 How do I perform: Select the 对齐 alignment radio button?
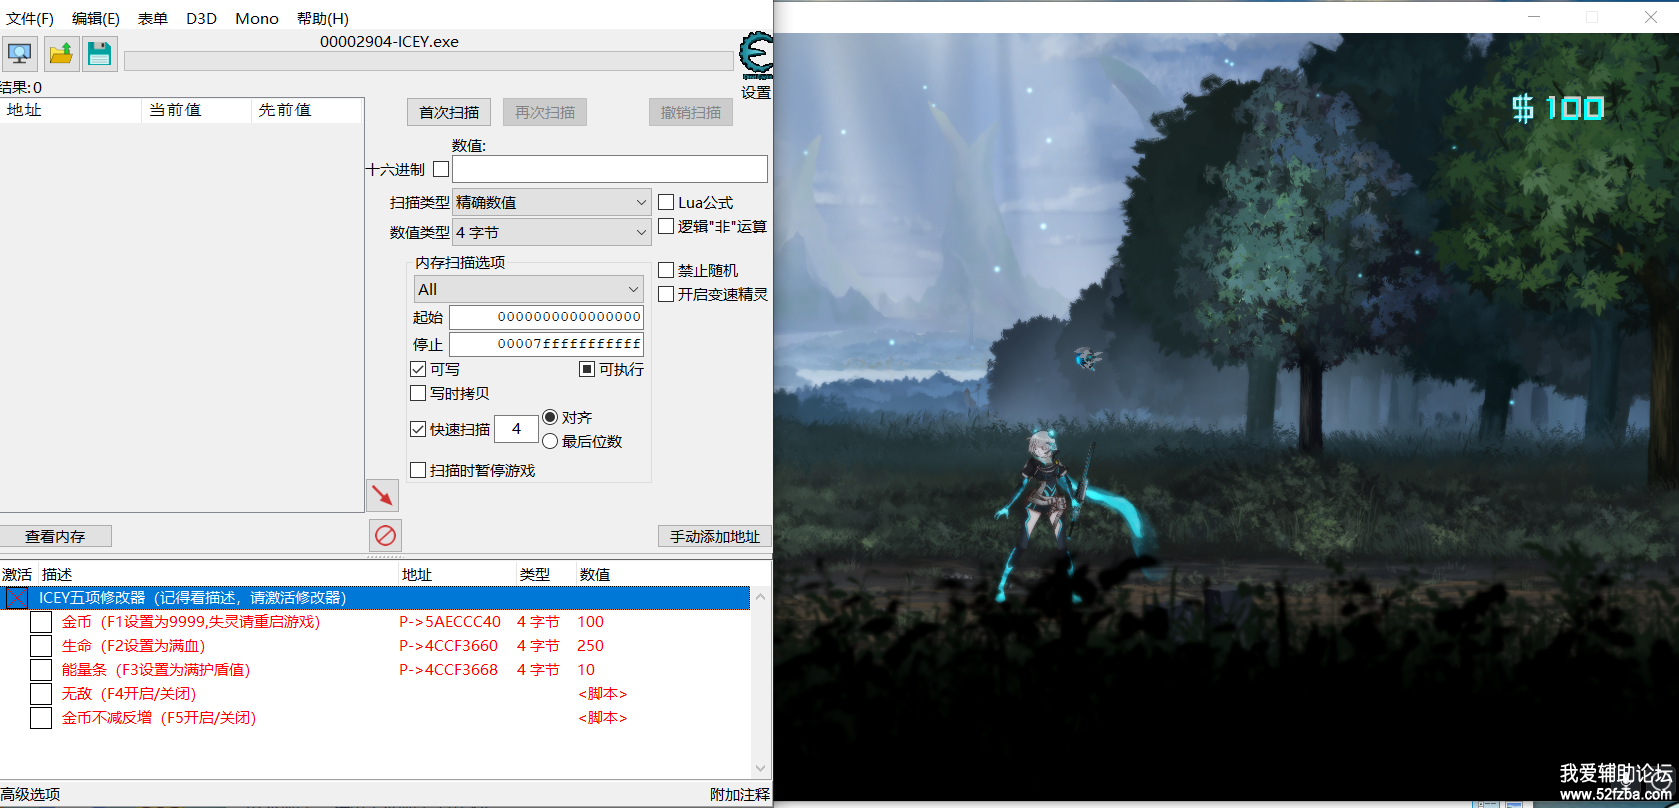coord(550,417)
